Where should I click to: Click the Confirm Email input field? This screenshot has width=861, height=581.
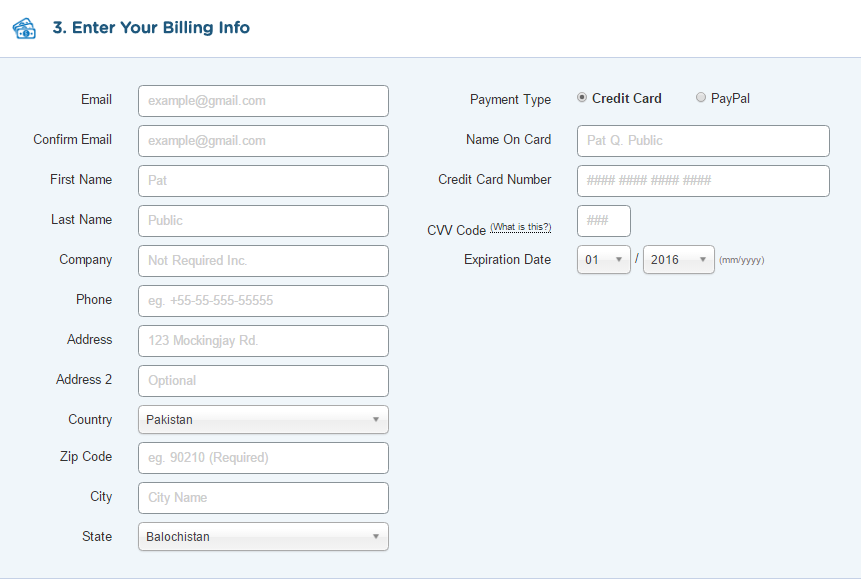(x=263, y=140)
